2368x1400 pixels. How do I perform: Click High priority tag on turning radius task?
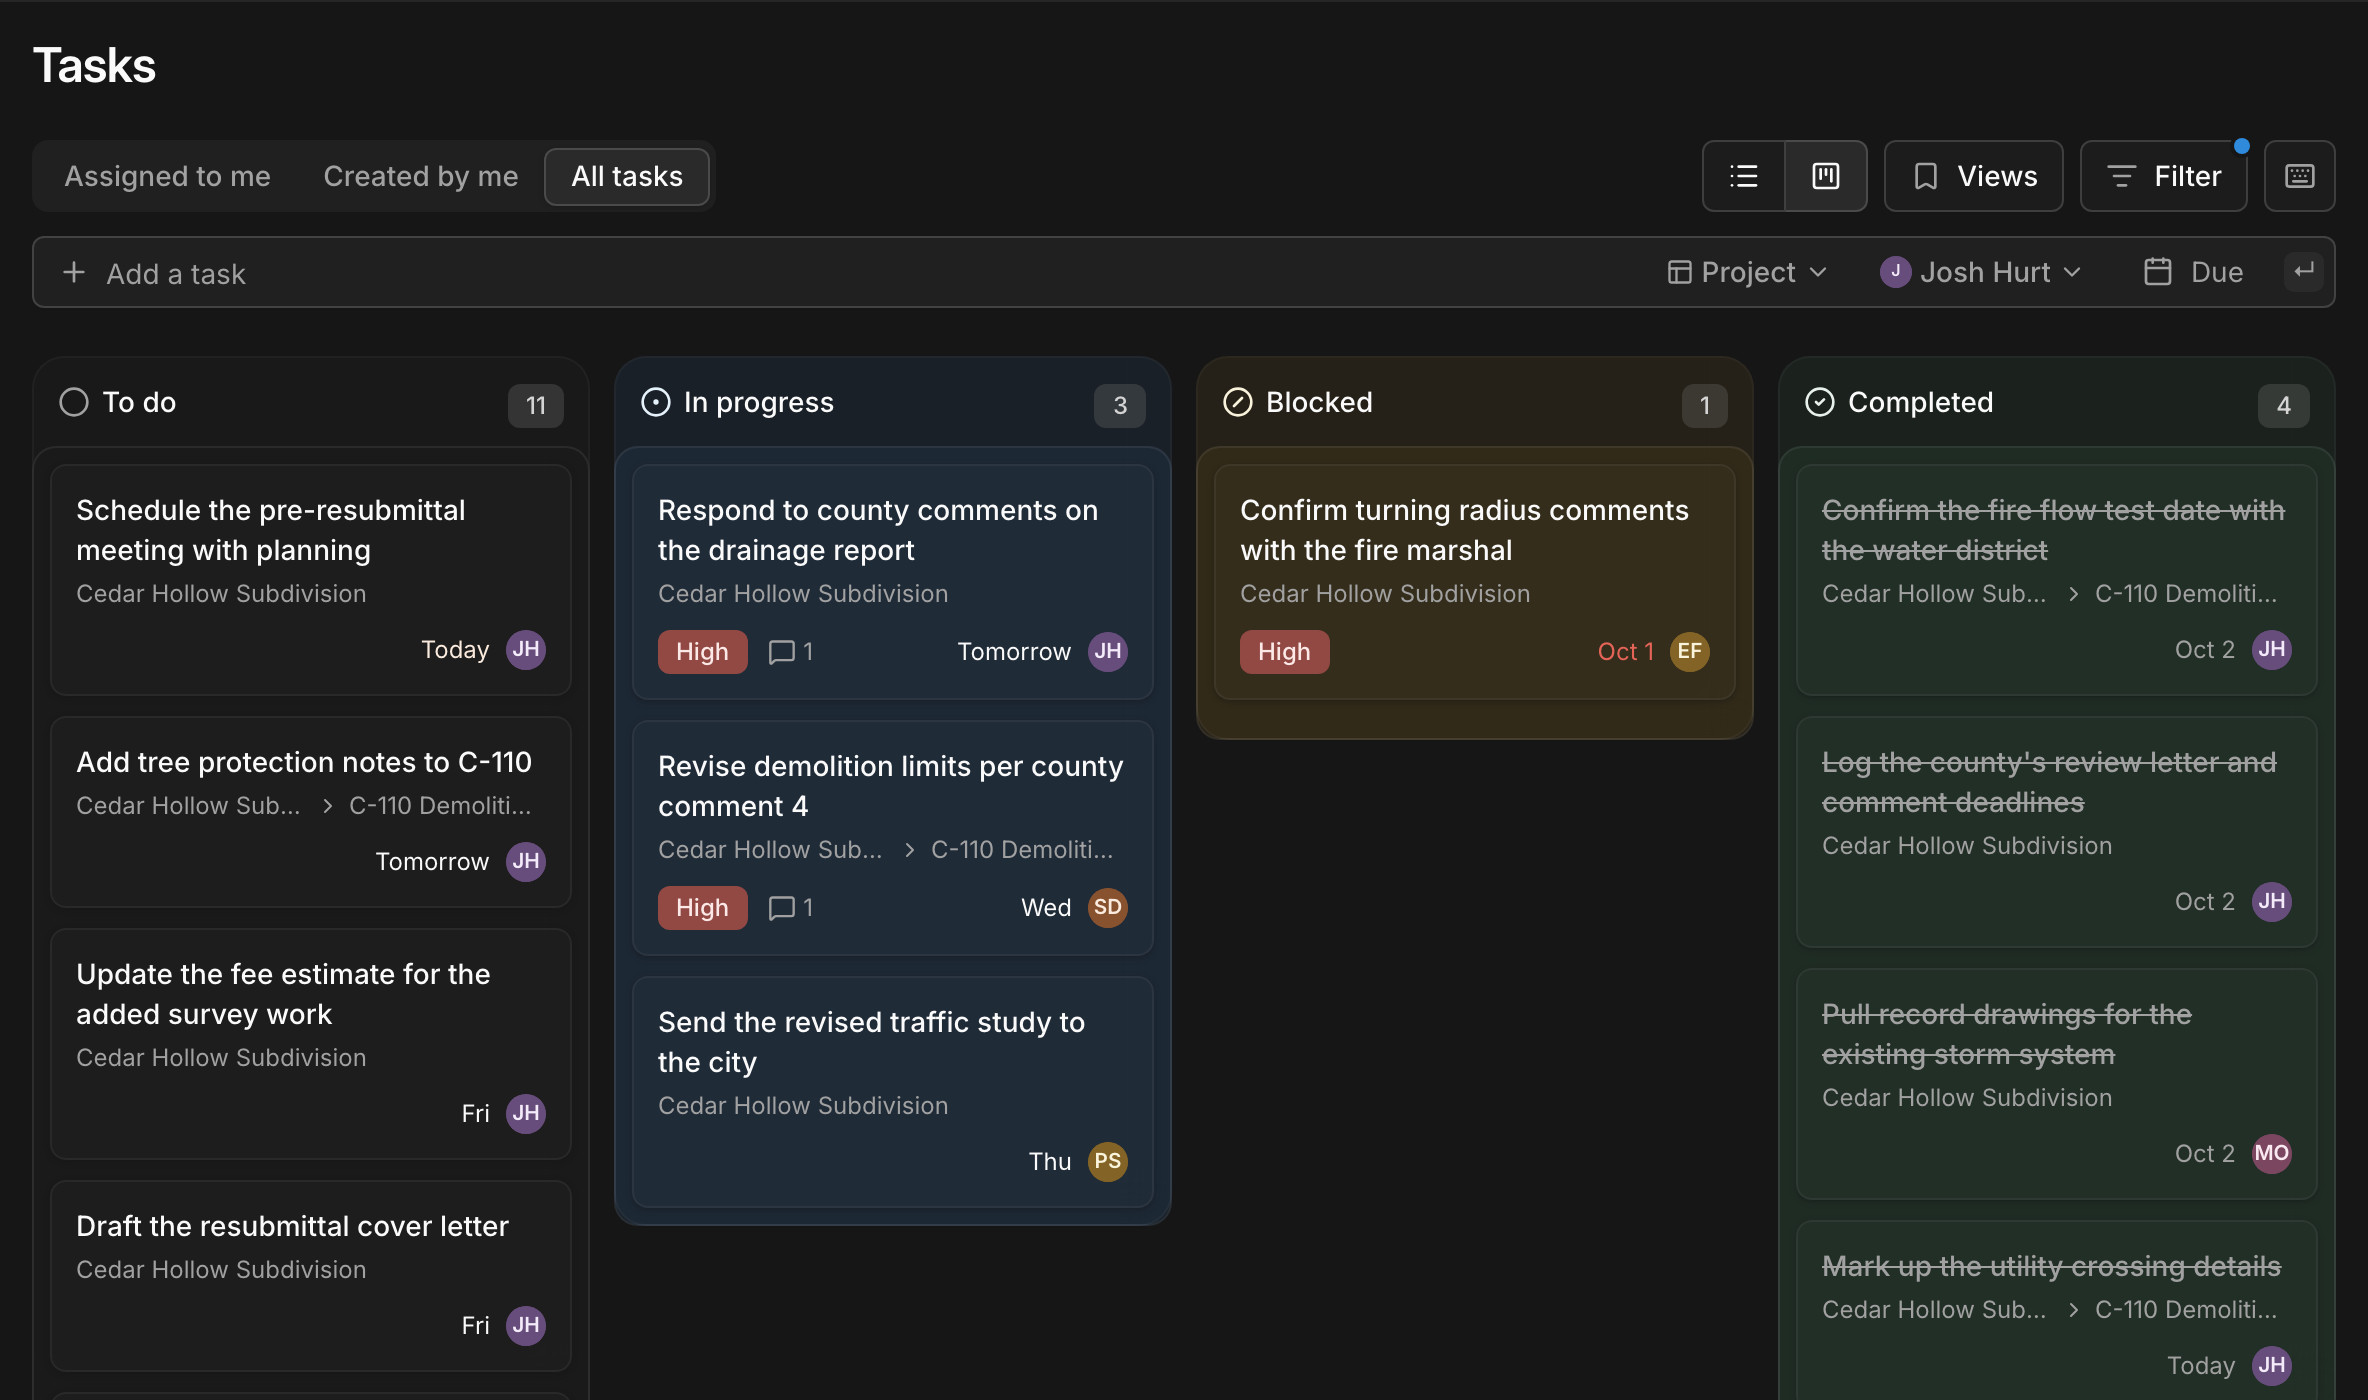pyautogui.click(x=1284, y=652)
